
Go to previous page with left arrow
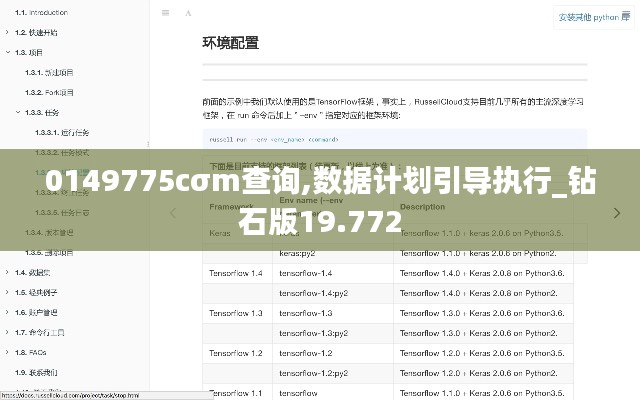click(x=173, y=213)
